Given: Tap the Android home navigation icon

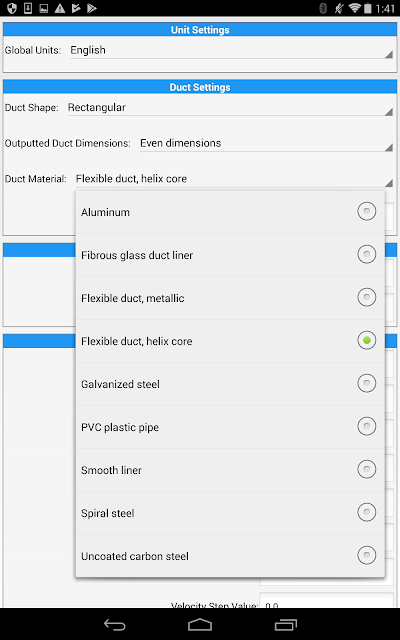Looking at the screenshot, I should 200,624.
